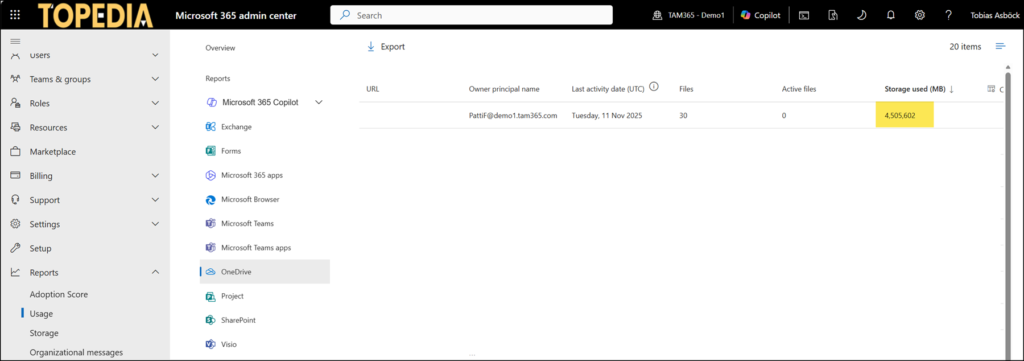Open the Exchange report
This screenshot has height=361, width=1024.
point(236,127)
